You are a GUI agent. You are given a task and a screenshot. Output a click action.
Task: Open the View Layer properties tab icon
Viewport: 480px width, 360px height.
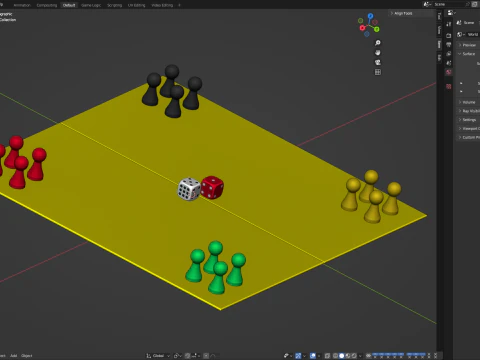pos(449,54)
